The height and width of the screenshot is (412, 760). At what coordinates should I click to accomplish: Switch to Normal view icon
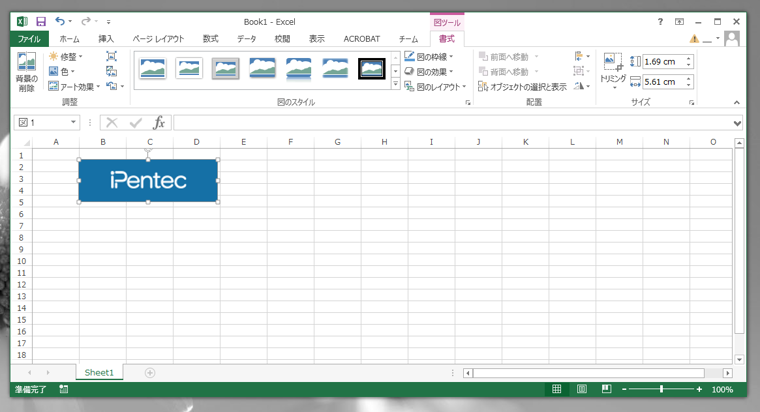click(x=556, y=389)
